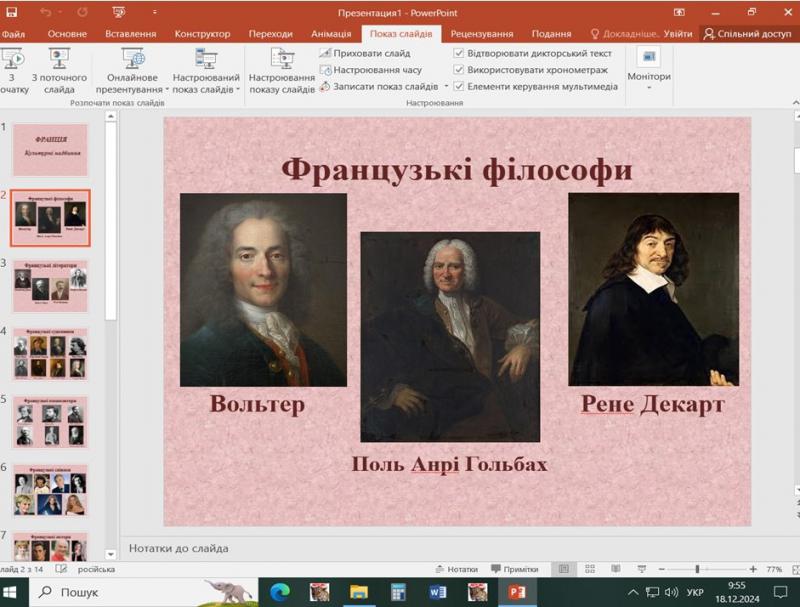Switch to the Переходи tab

[x=270, y=34]
